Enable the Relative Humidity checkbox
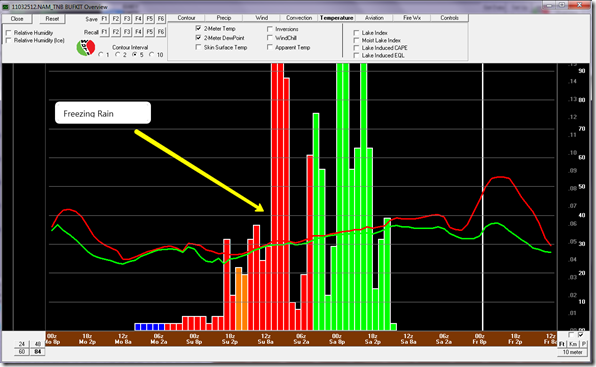The height and width of the screenshot is (367, 596). coord(8,33)
